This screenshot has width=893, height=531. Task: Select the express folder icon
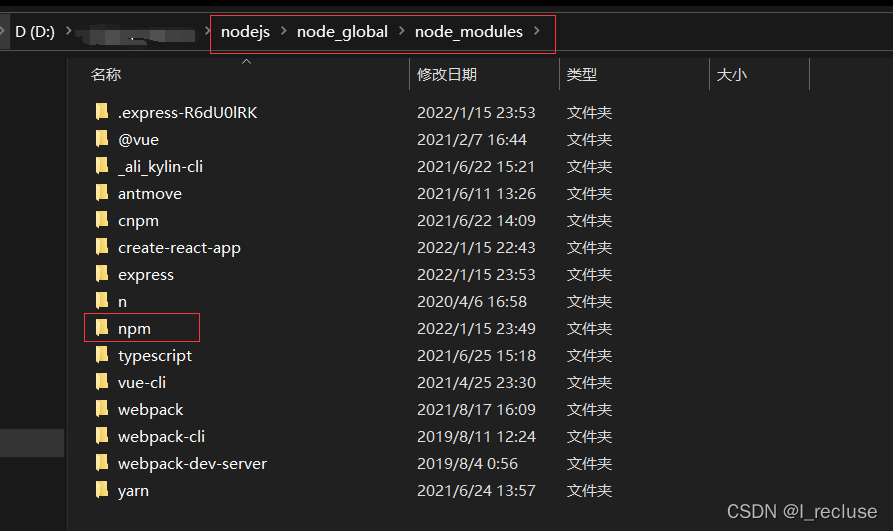102,273
